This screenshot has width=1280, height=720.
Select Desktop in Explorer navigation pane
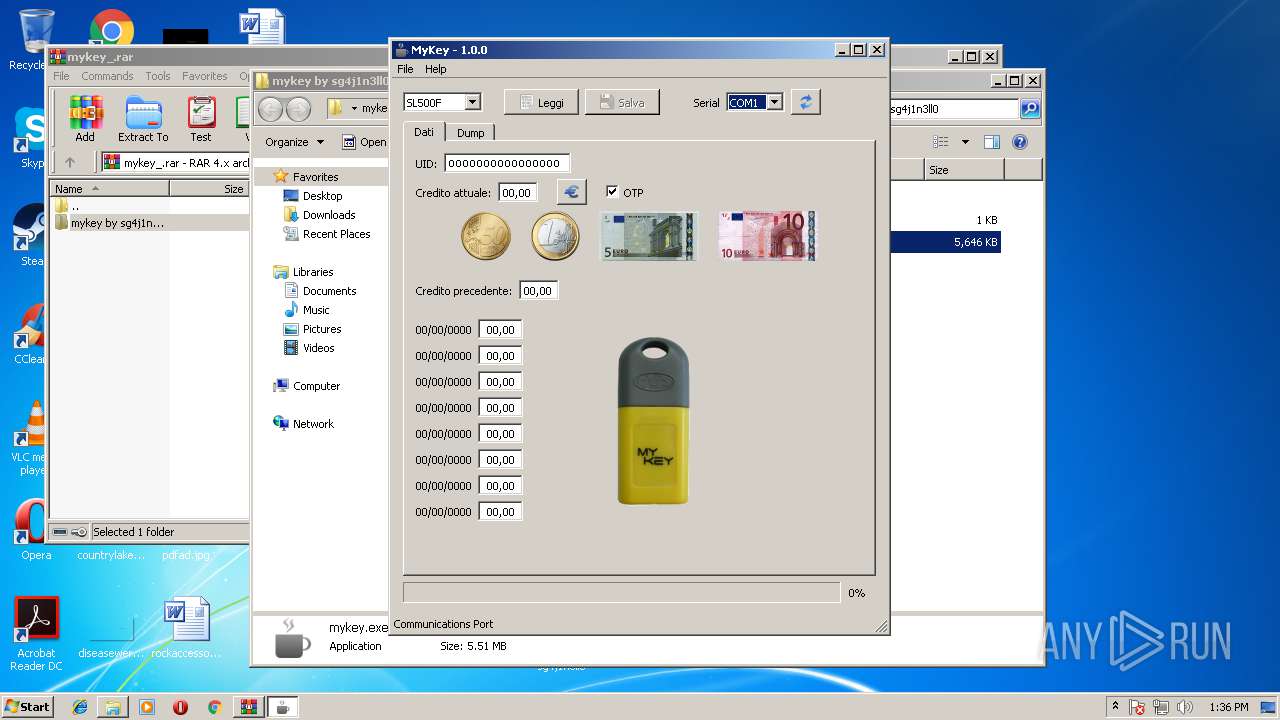[x=322, y=196]
